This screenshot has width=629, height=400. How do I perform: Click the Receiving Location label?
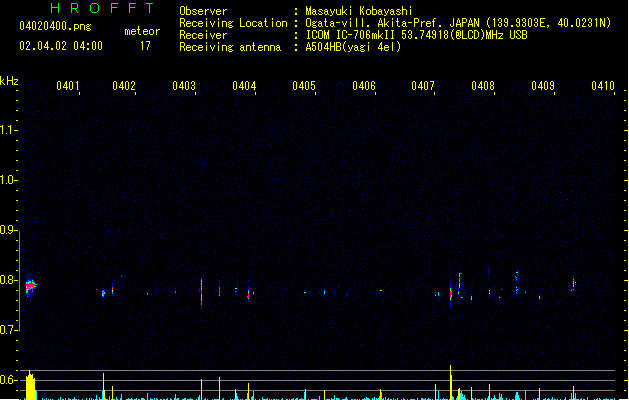233,23
